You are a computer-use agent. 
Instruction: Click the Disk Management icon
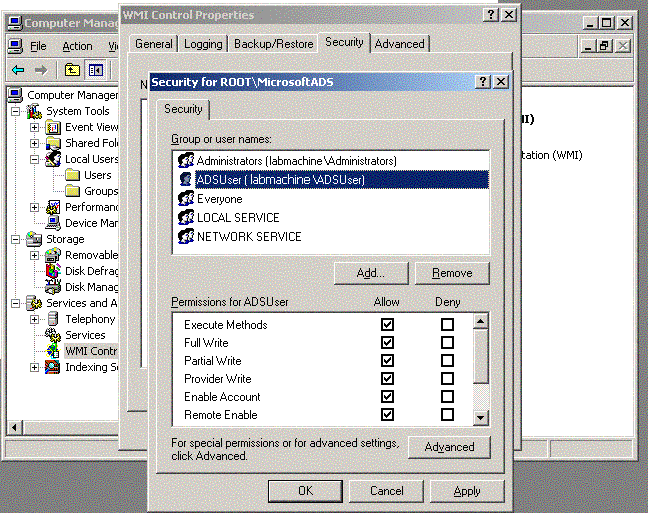(x=53, y=287)
